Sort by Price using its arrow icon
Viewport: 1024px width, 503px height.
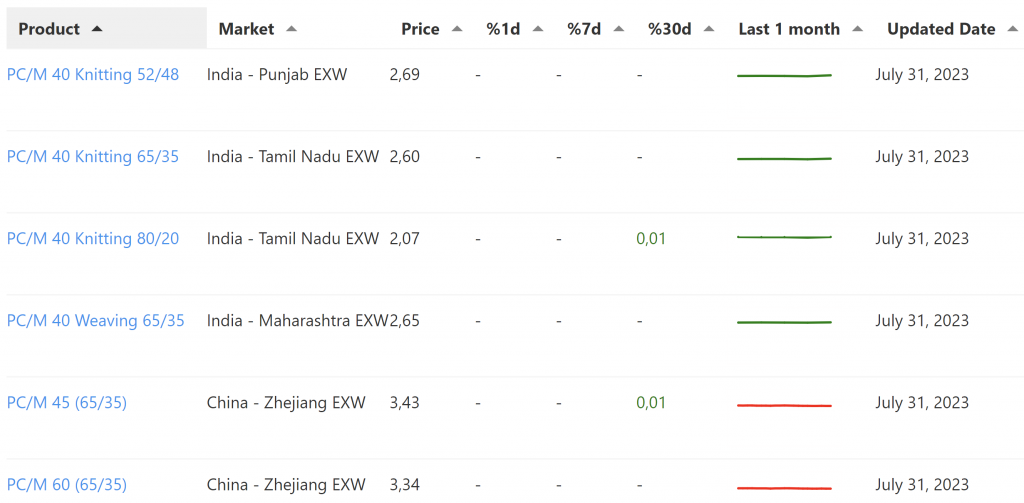coord(457,29)
